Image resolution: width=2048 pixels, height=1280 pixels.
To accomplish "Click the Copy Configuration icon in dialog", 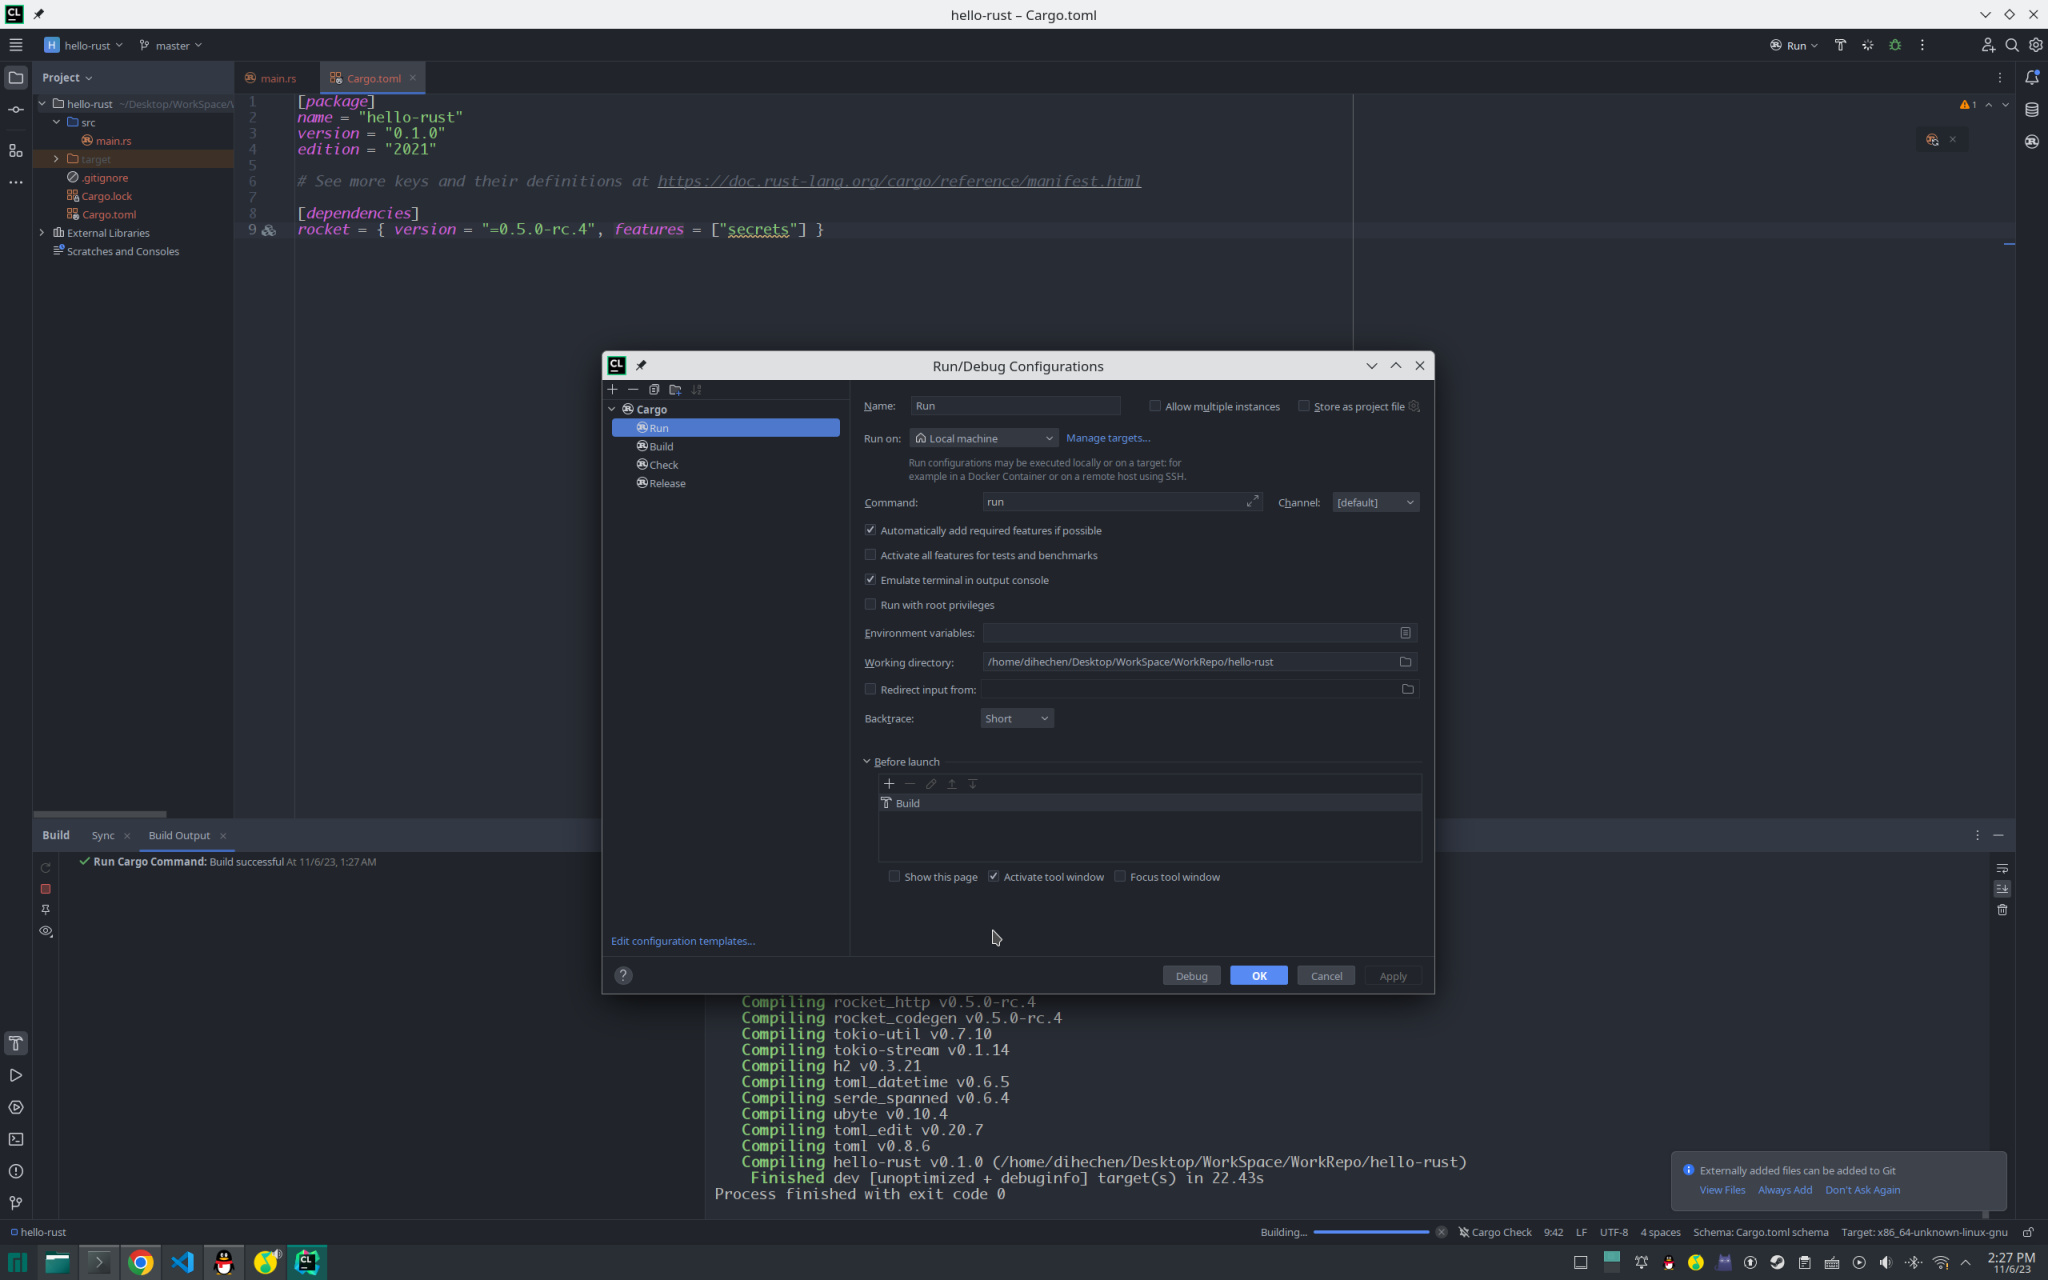I will tap(654, 389).
